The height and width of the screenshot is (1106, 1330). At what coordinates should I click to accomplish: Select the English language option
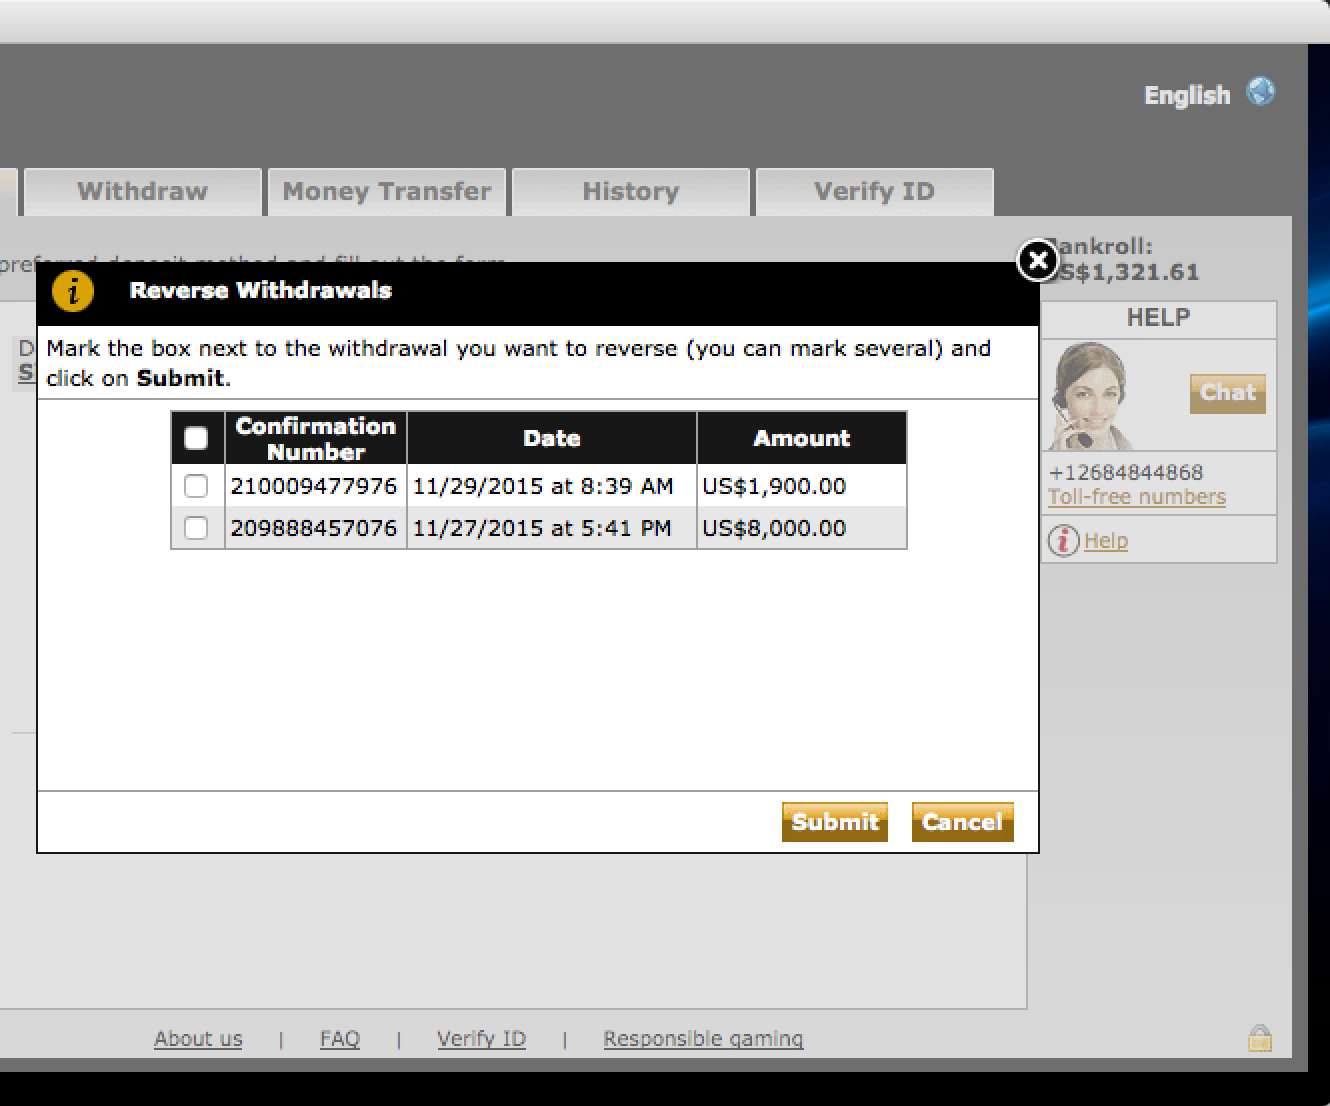point(1187,95)
